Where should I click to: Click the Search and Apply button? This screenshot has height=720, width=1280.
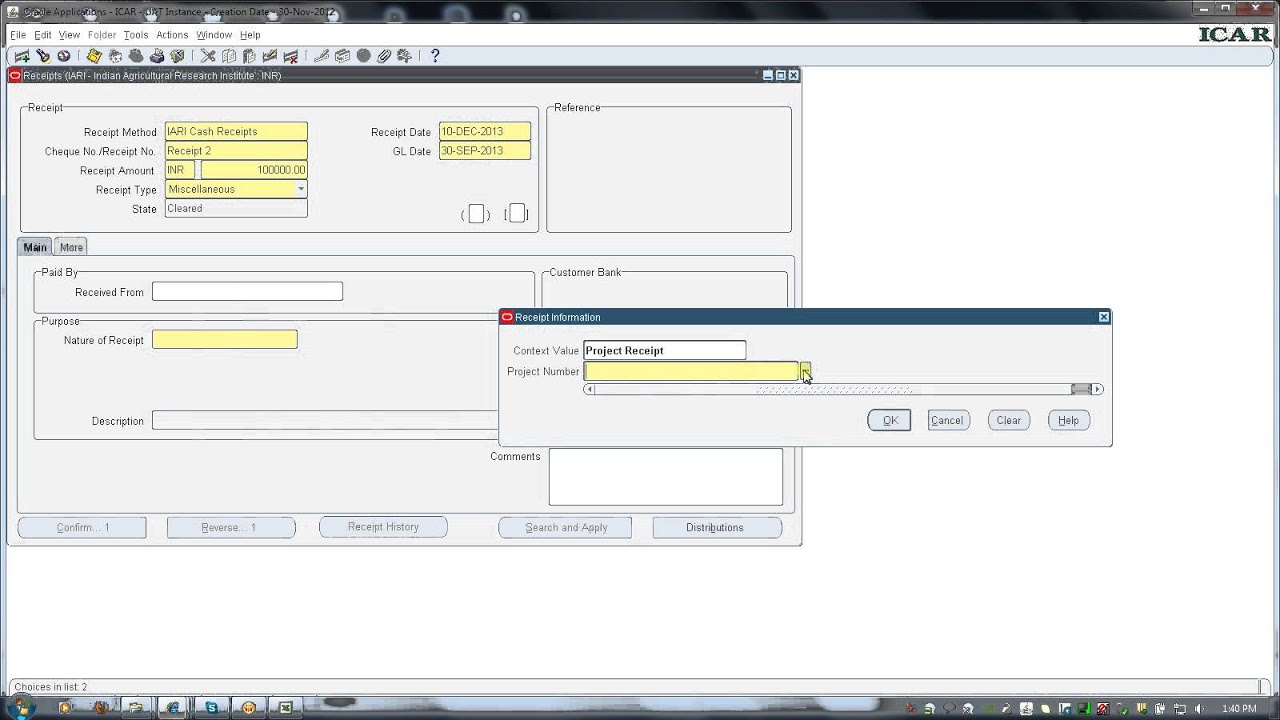click(565, 527)
